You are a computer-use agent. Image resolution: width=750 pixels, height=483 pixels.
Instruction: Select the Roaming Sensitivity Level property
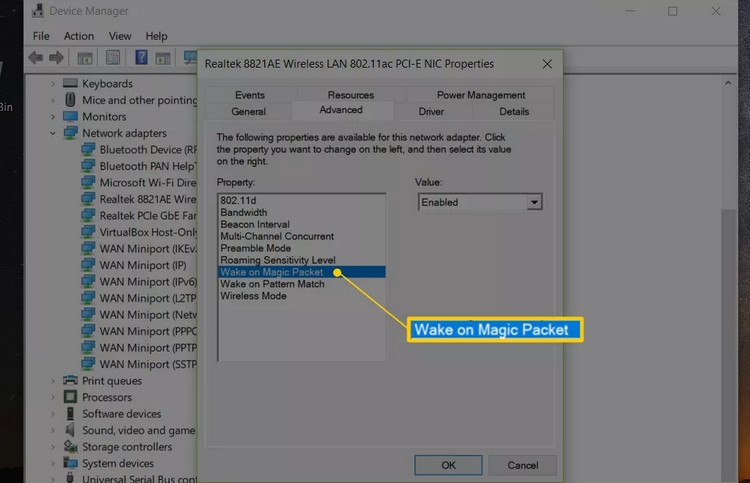(x=302, y=260)
